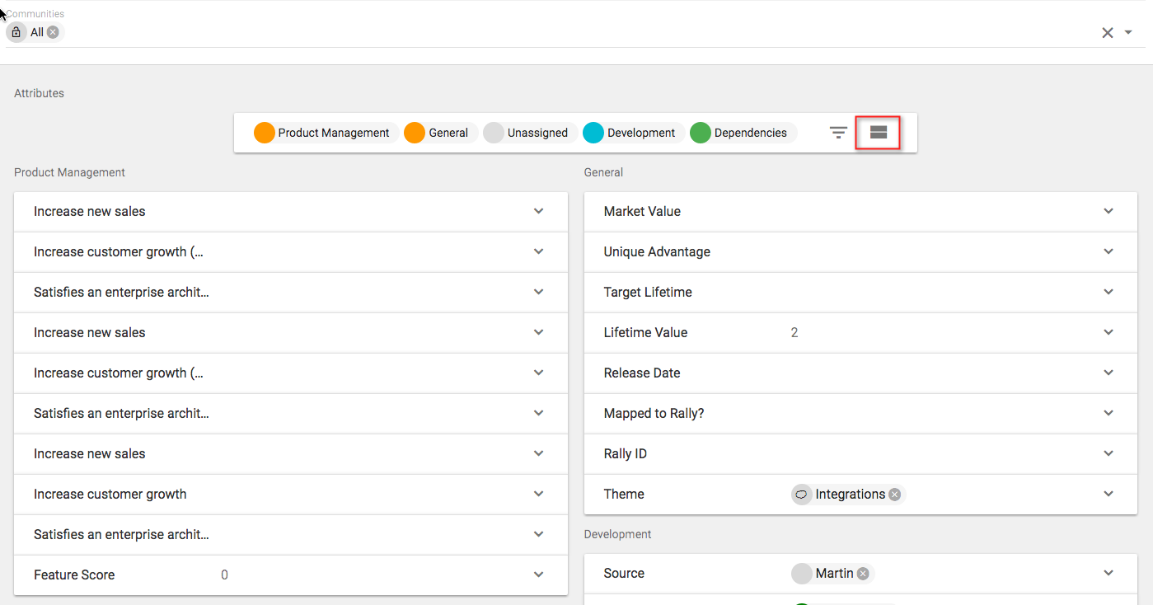The width and height of the screenshot is (1153, 605).
Task: Toggle the Development category filter chip
Action: coord(630,133)
